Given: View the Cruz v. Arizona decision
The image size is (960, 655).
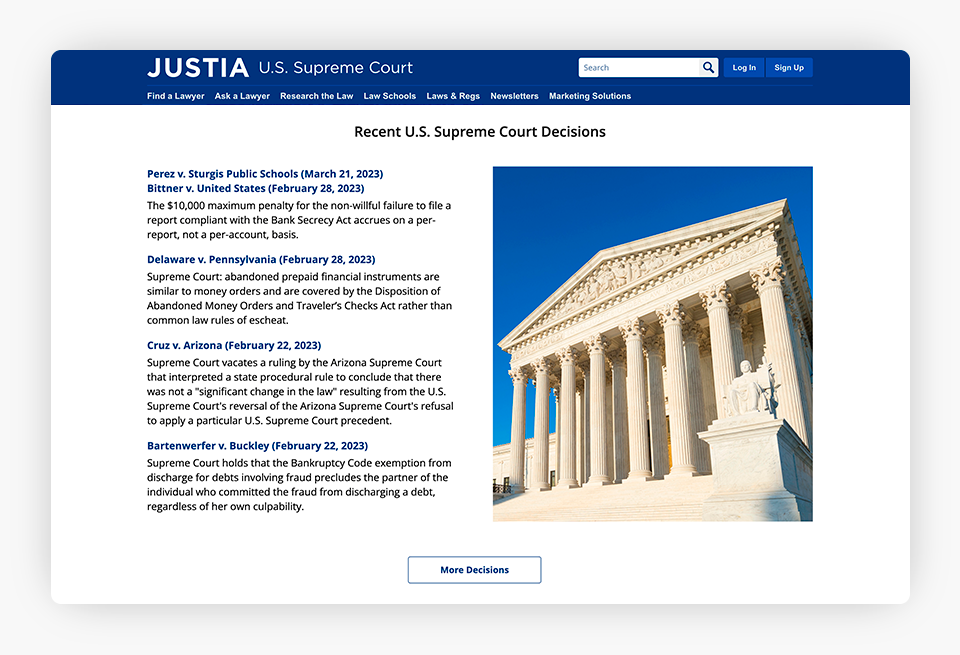Looking at the screenshot, I should (234, 346).
